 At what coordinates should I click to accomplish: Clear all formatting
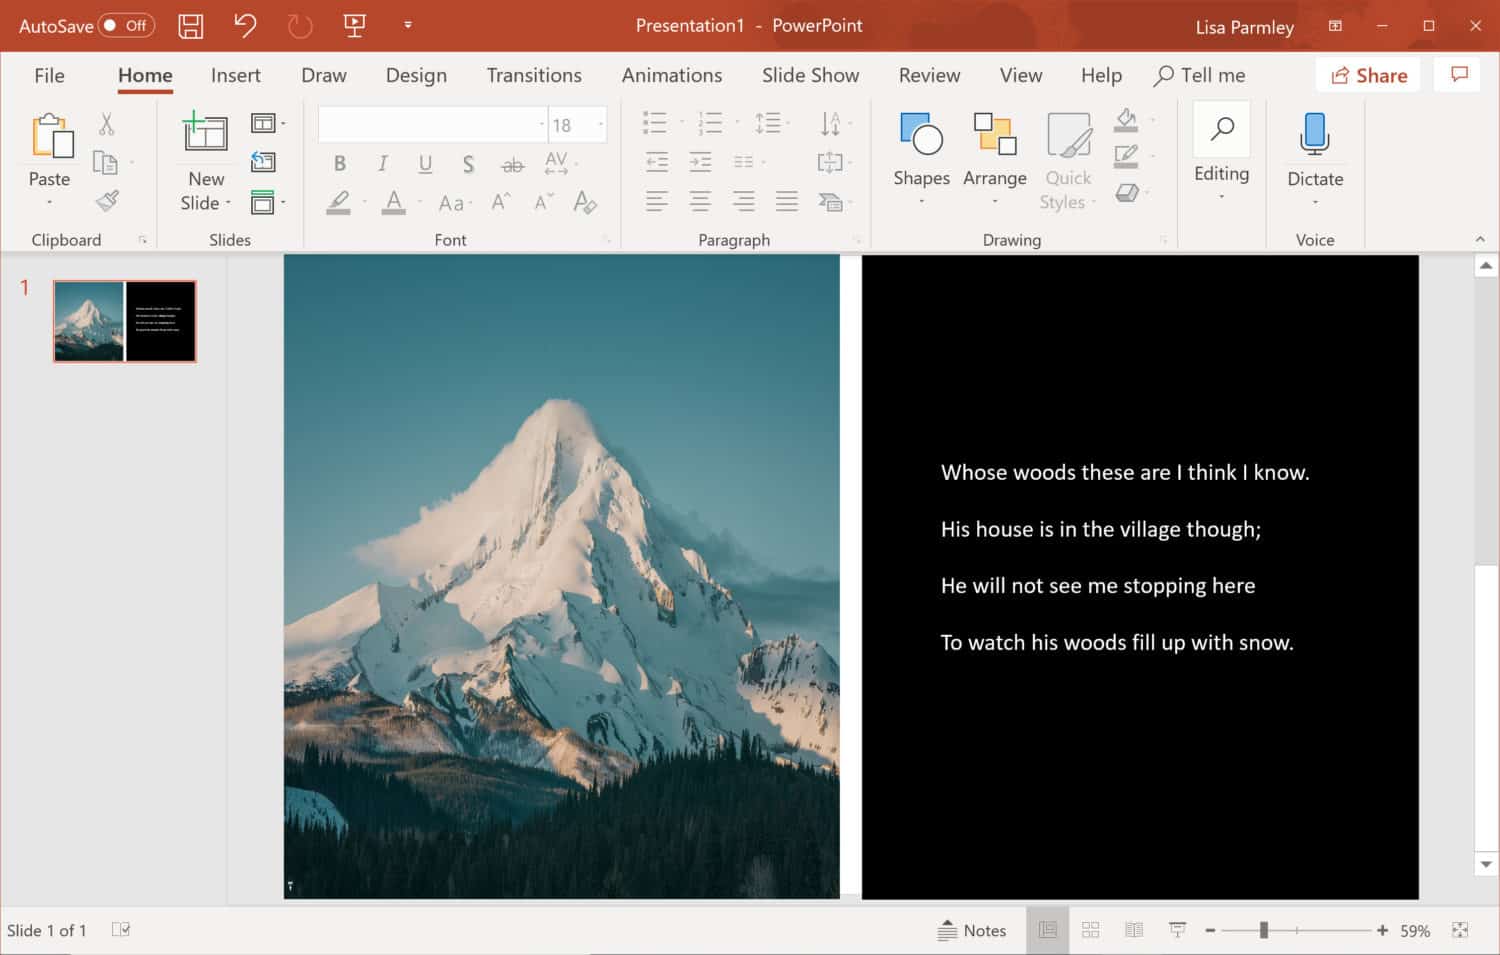pos(585,202)
